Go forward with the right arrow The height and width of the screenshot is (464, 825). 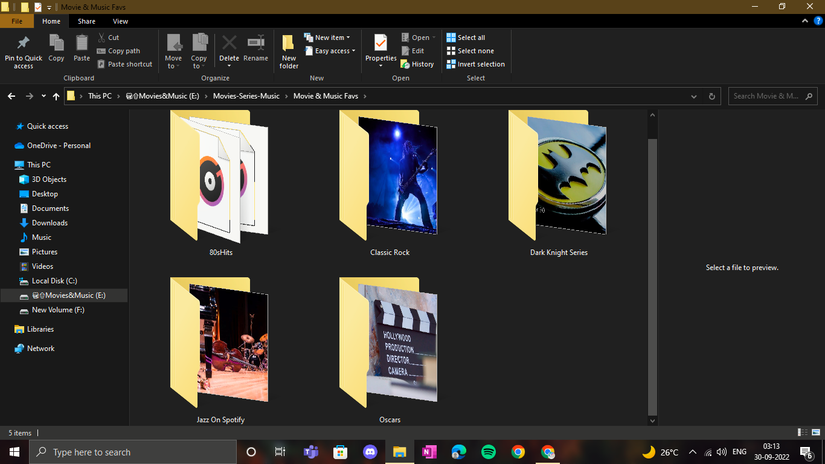(x=29, y=96)
